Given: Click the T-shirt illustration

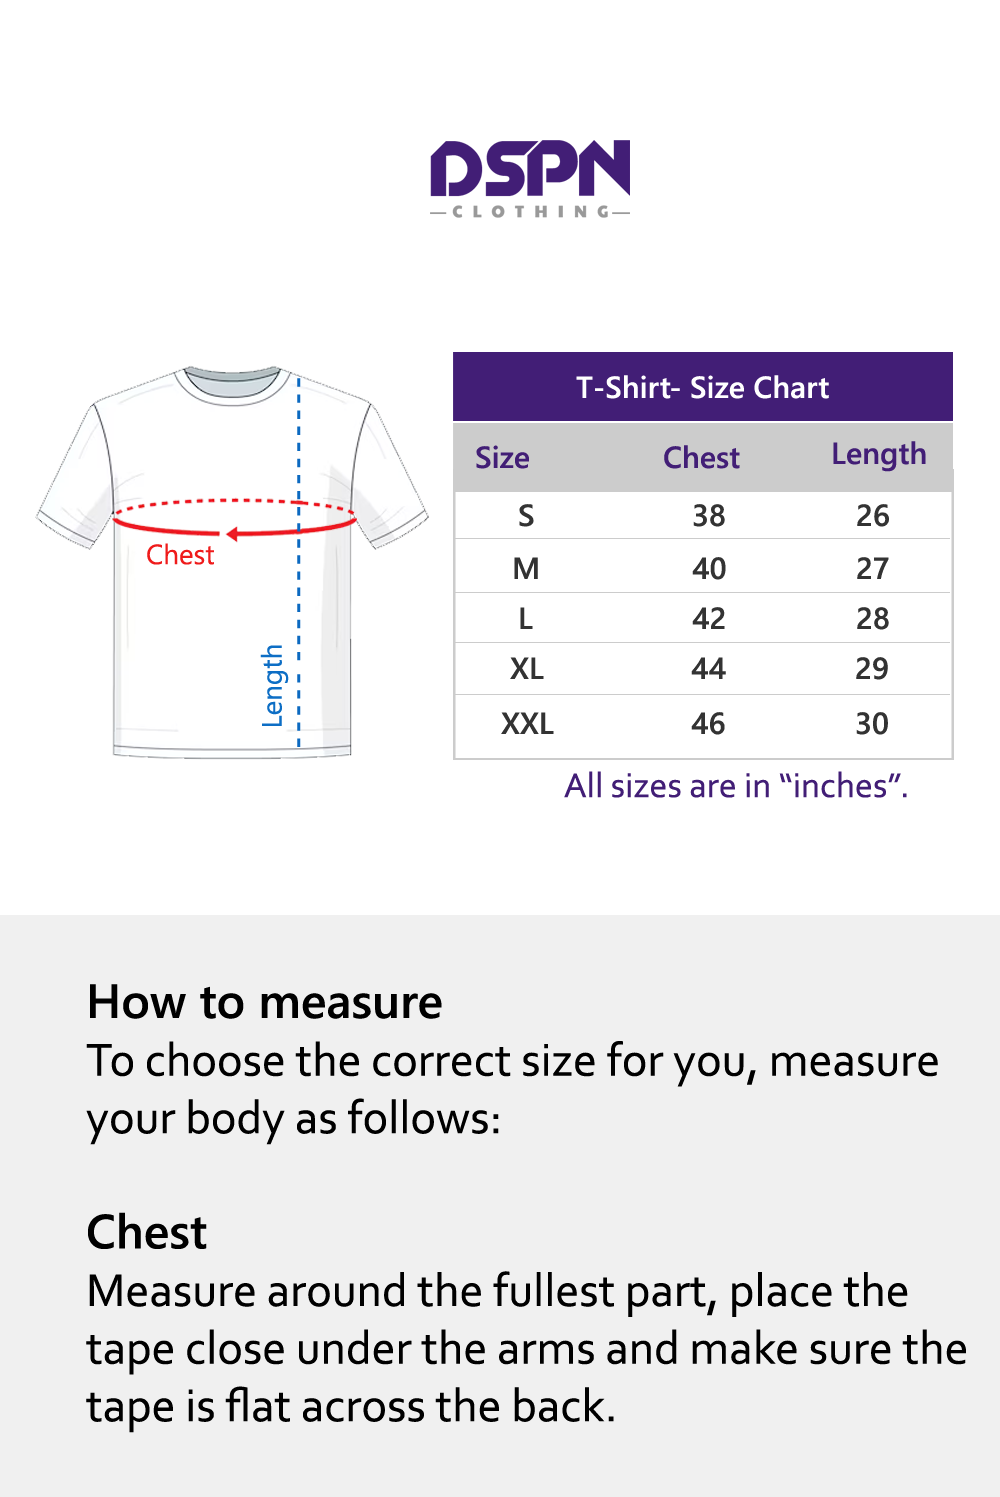Looking at the screenshot, I should 232,562.
